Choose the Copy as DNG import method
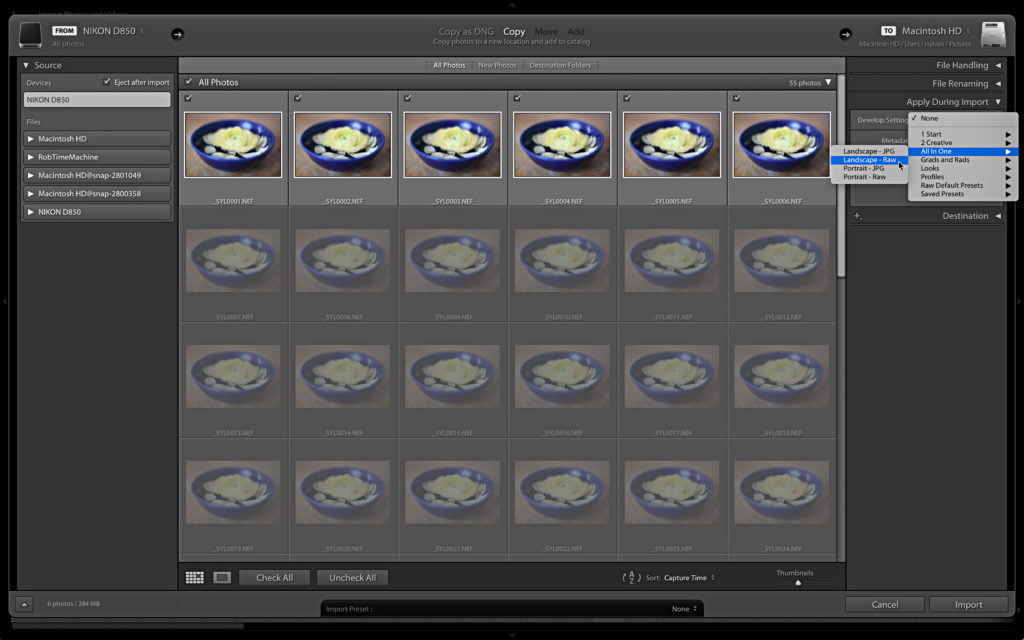 click(466, 31)
